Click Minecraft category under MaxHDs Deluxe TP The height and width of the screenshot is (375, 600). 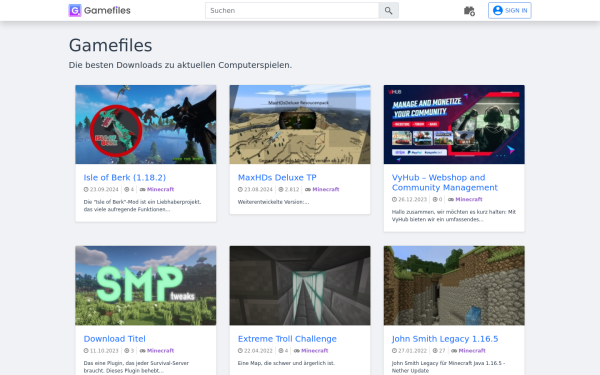pos(326,189)
